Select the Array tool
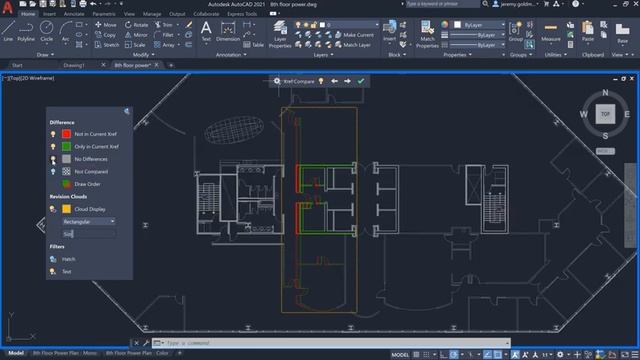The height and width of the screenshot is (360, 640). [164, 45]
